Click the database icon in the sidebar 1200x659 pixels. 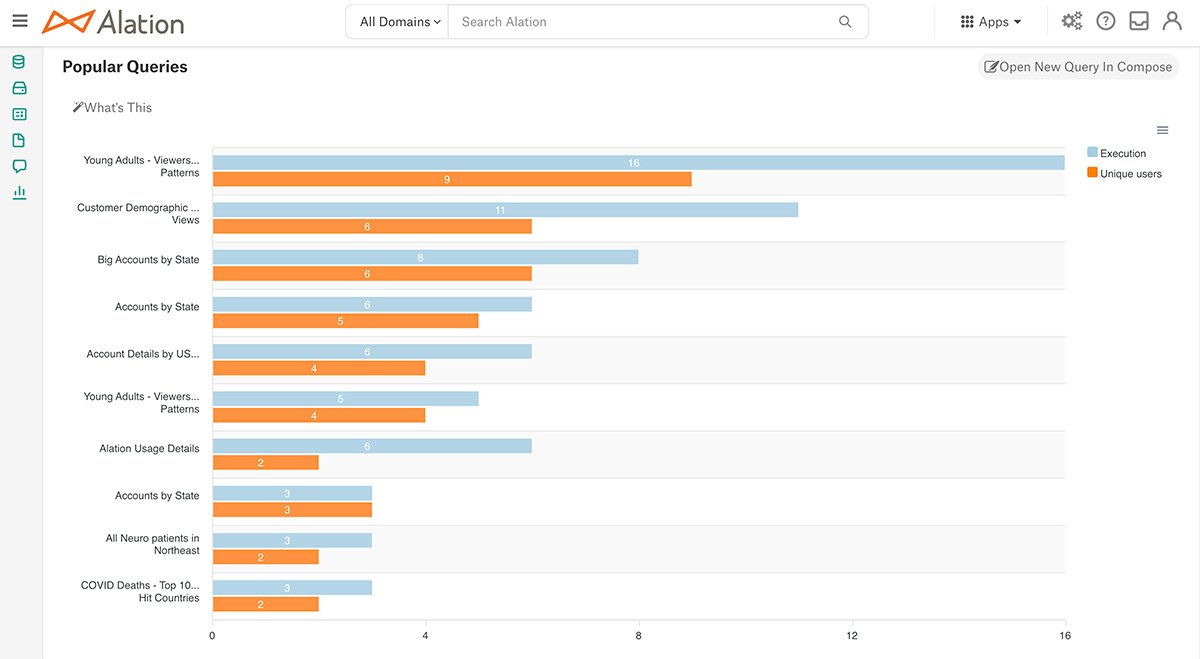tap(19, 62)
